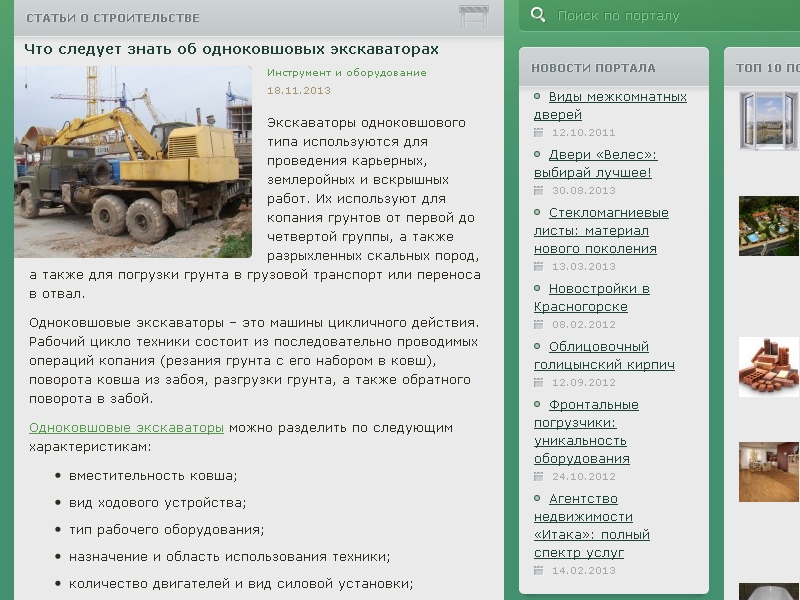Click list item 'назначение и область использования техники;'

230,557
